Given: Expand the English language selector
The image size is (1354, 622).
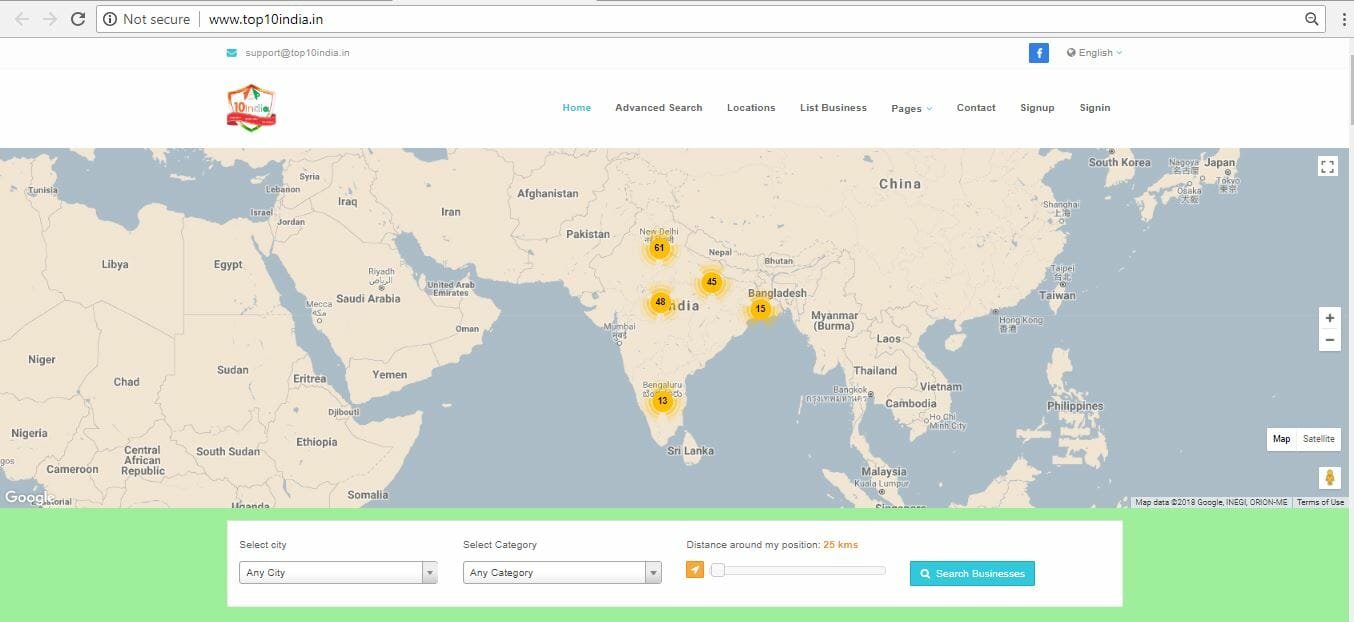Looking at the screenshot, I should coord(1095,53).
